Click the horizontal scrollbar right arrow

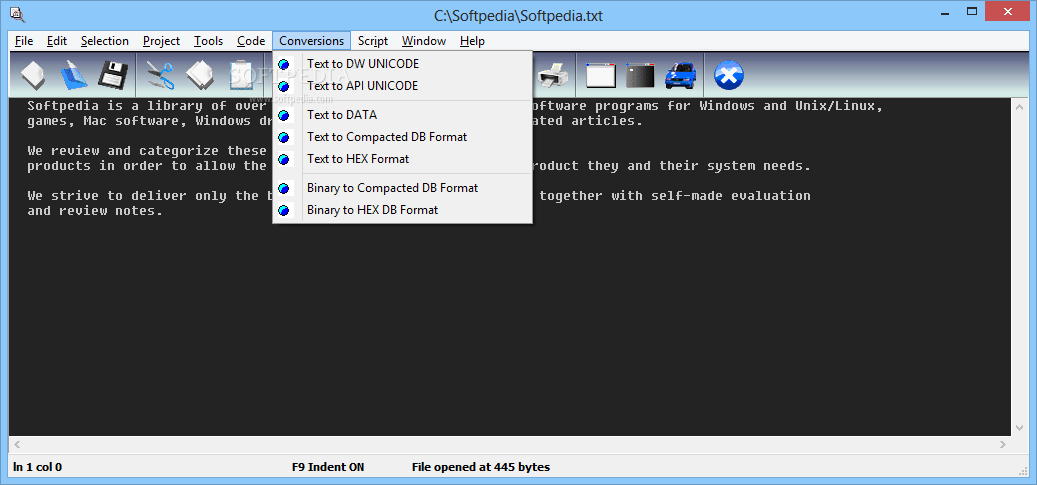(x=1003, y=445)
